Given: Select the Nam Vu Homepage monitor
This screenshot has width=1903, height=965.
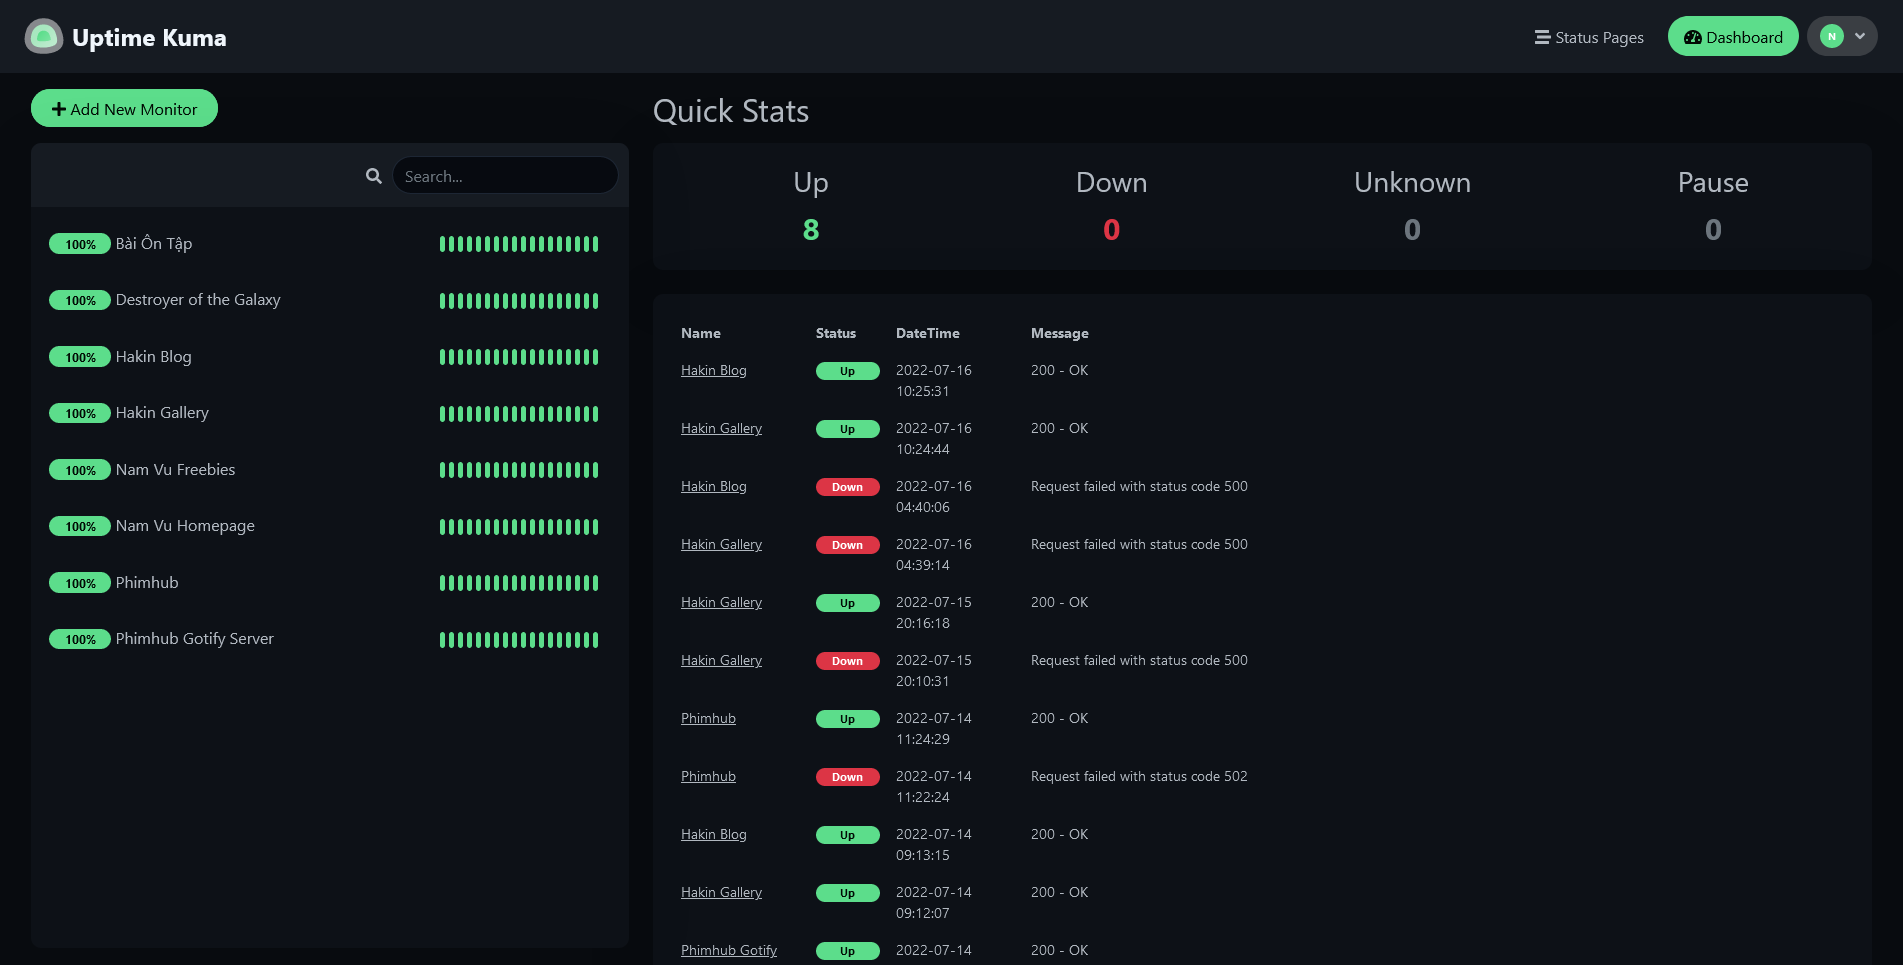Looking at the screenshot, I should (x=330, y=526).
